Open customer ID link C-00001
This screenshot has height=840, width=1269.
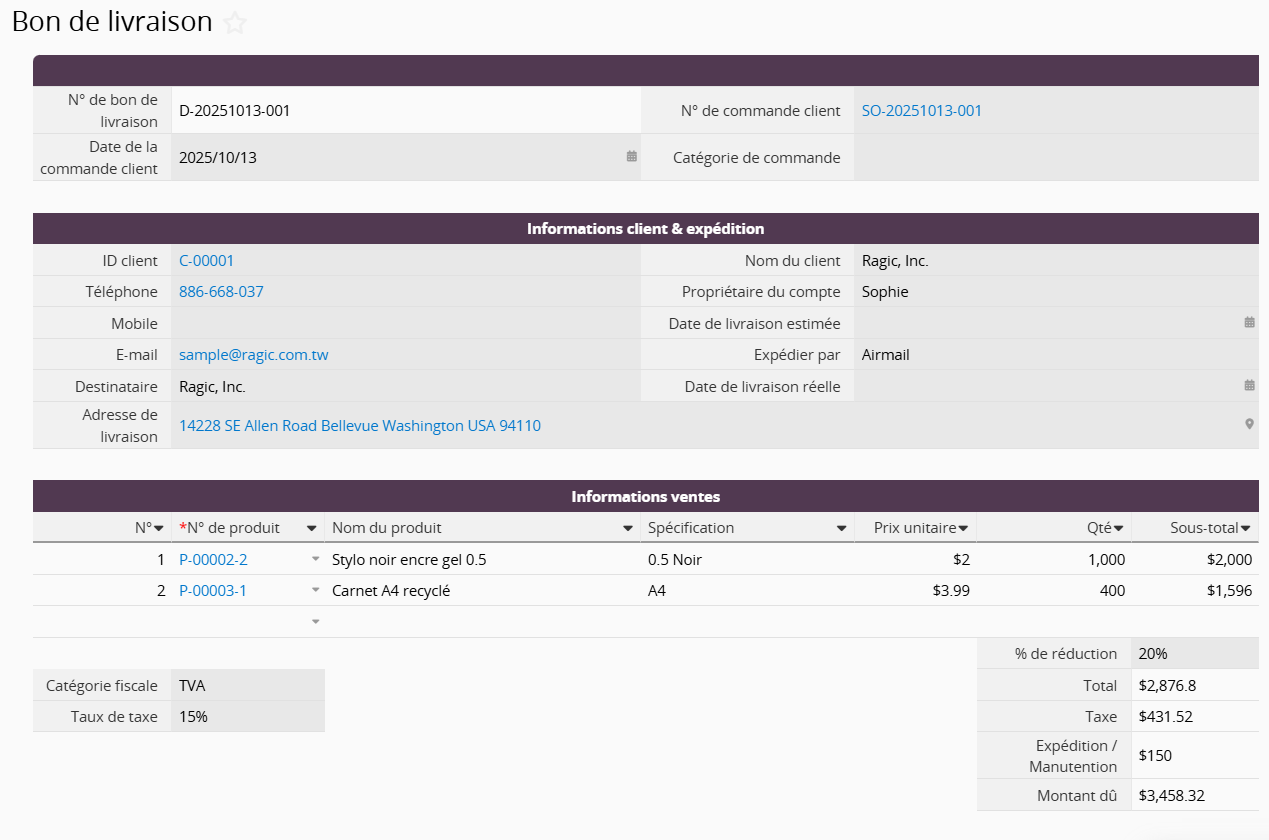tap(206, 261)
